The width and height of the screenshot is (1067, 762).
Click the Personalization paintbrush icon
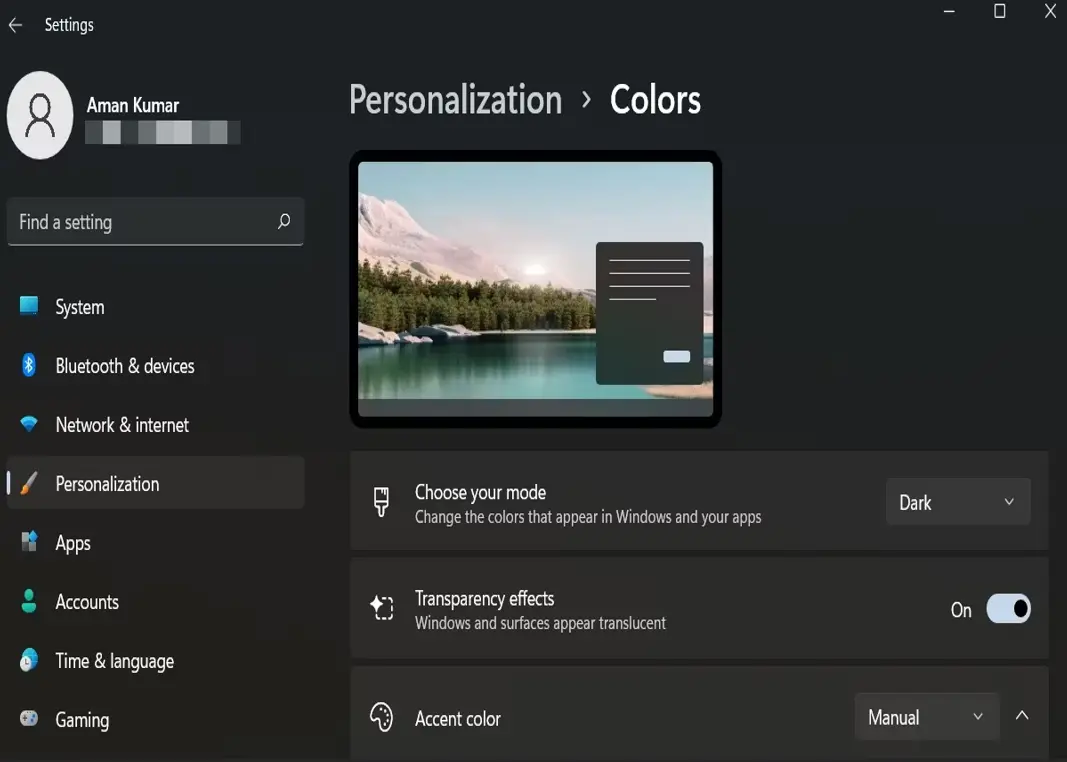[29, 483]
